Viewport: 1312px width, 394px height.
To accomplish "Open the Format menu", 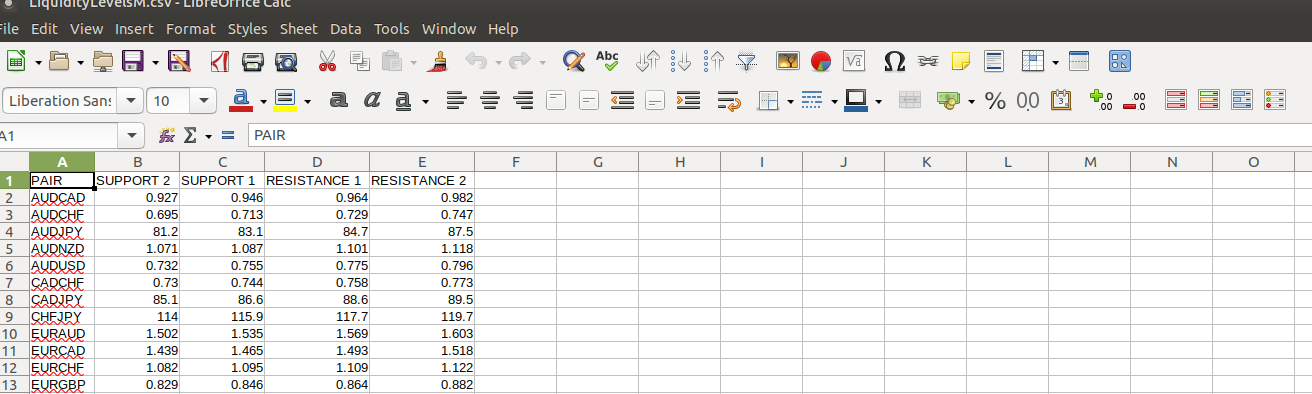I will pyautogui.click(x=191, y=29).
